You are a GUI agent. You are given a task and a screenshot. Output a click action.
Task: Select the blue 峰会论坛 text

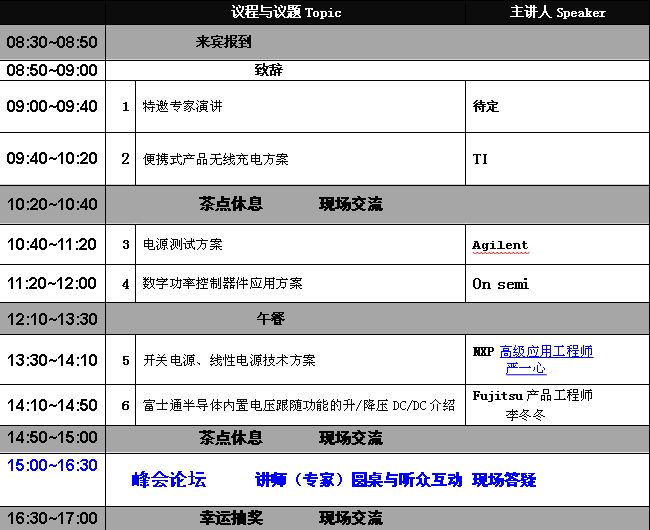click(x=169, y=480)
